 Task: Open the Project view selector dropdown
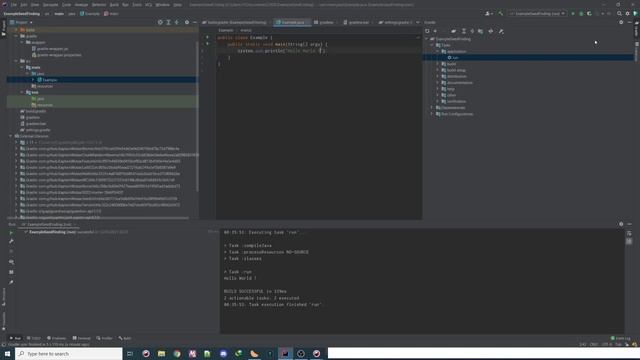(x=22, y=22)
